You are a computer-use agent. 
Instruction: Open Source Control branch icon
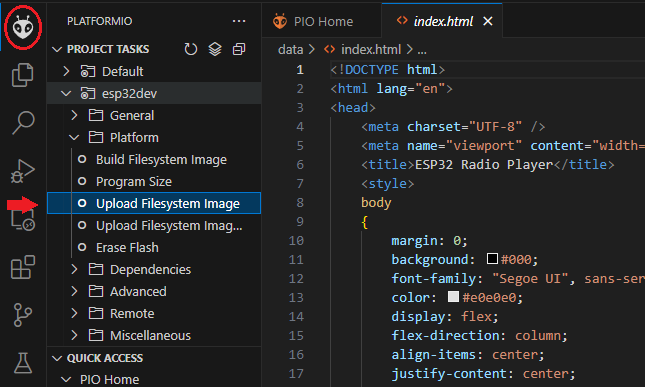[23, 315]
